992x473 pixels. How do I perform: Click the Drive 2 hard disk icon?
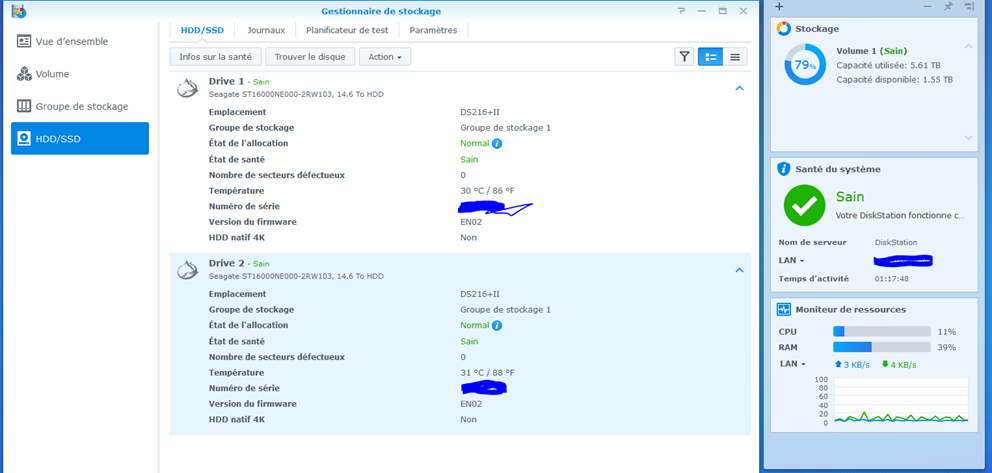pos(187,270)
